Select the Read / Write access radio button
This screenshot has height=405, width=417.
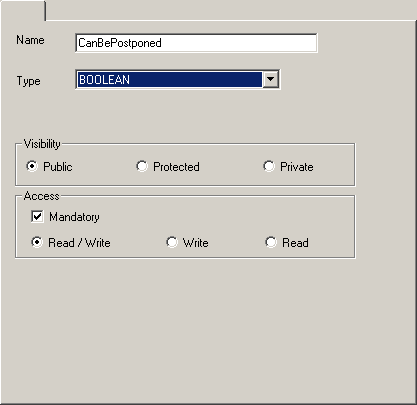pos(37,242)
